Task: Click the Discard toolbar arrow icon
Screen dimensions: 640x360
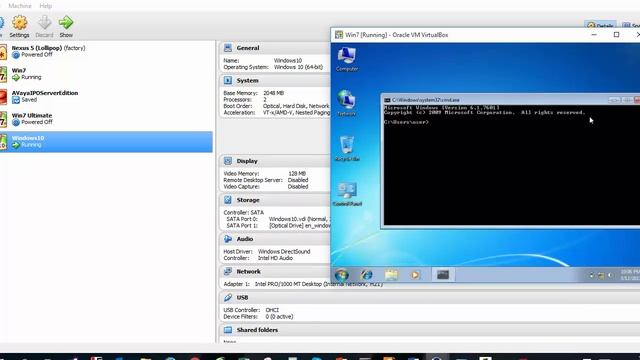Action: click(x=44, y=22)
